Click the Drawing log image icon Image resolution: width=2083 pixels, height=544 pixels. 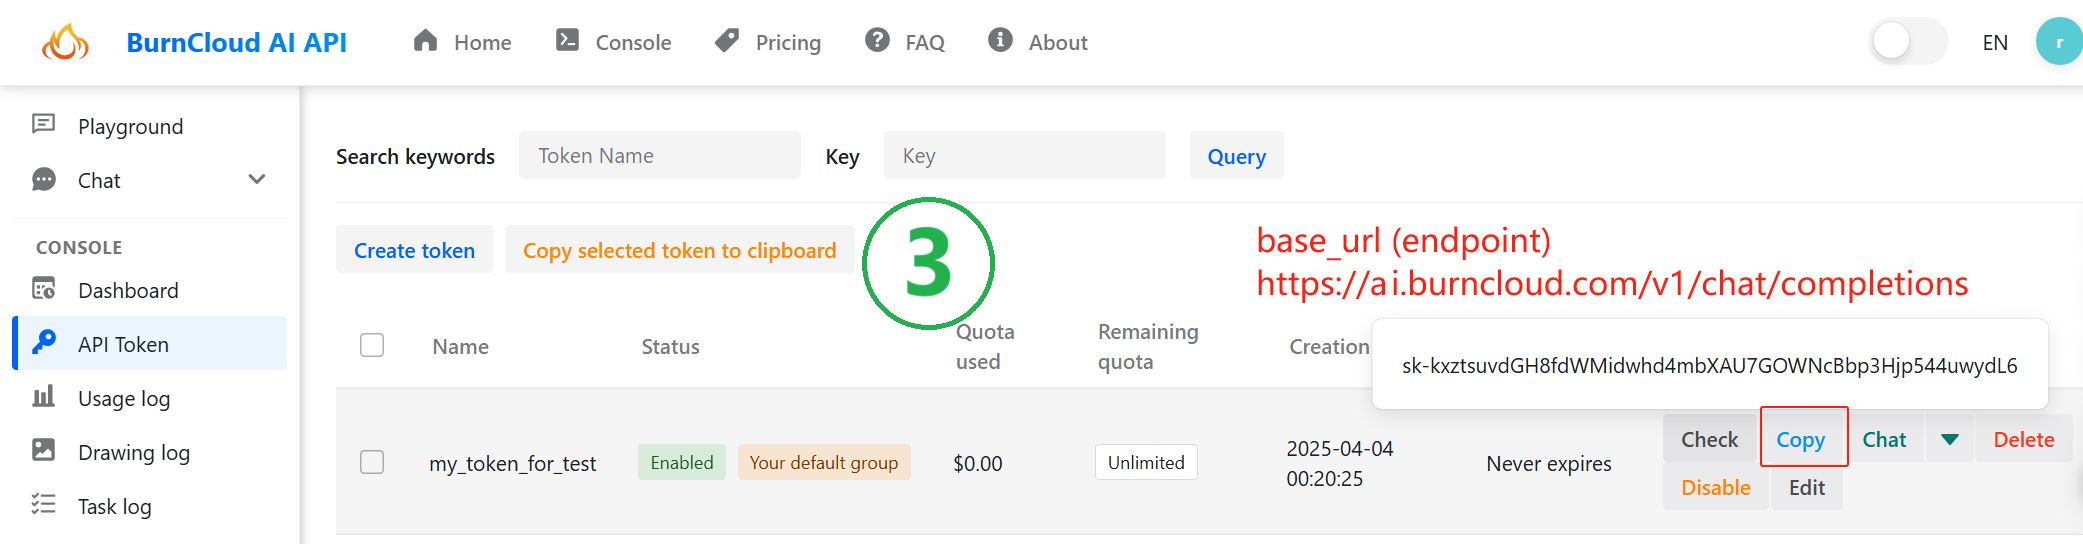[44, 451]
